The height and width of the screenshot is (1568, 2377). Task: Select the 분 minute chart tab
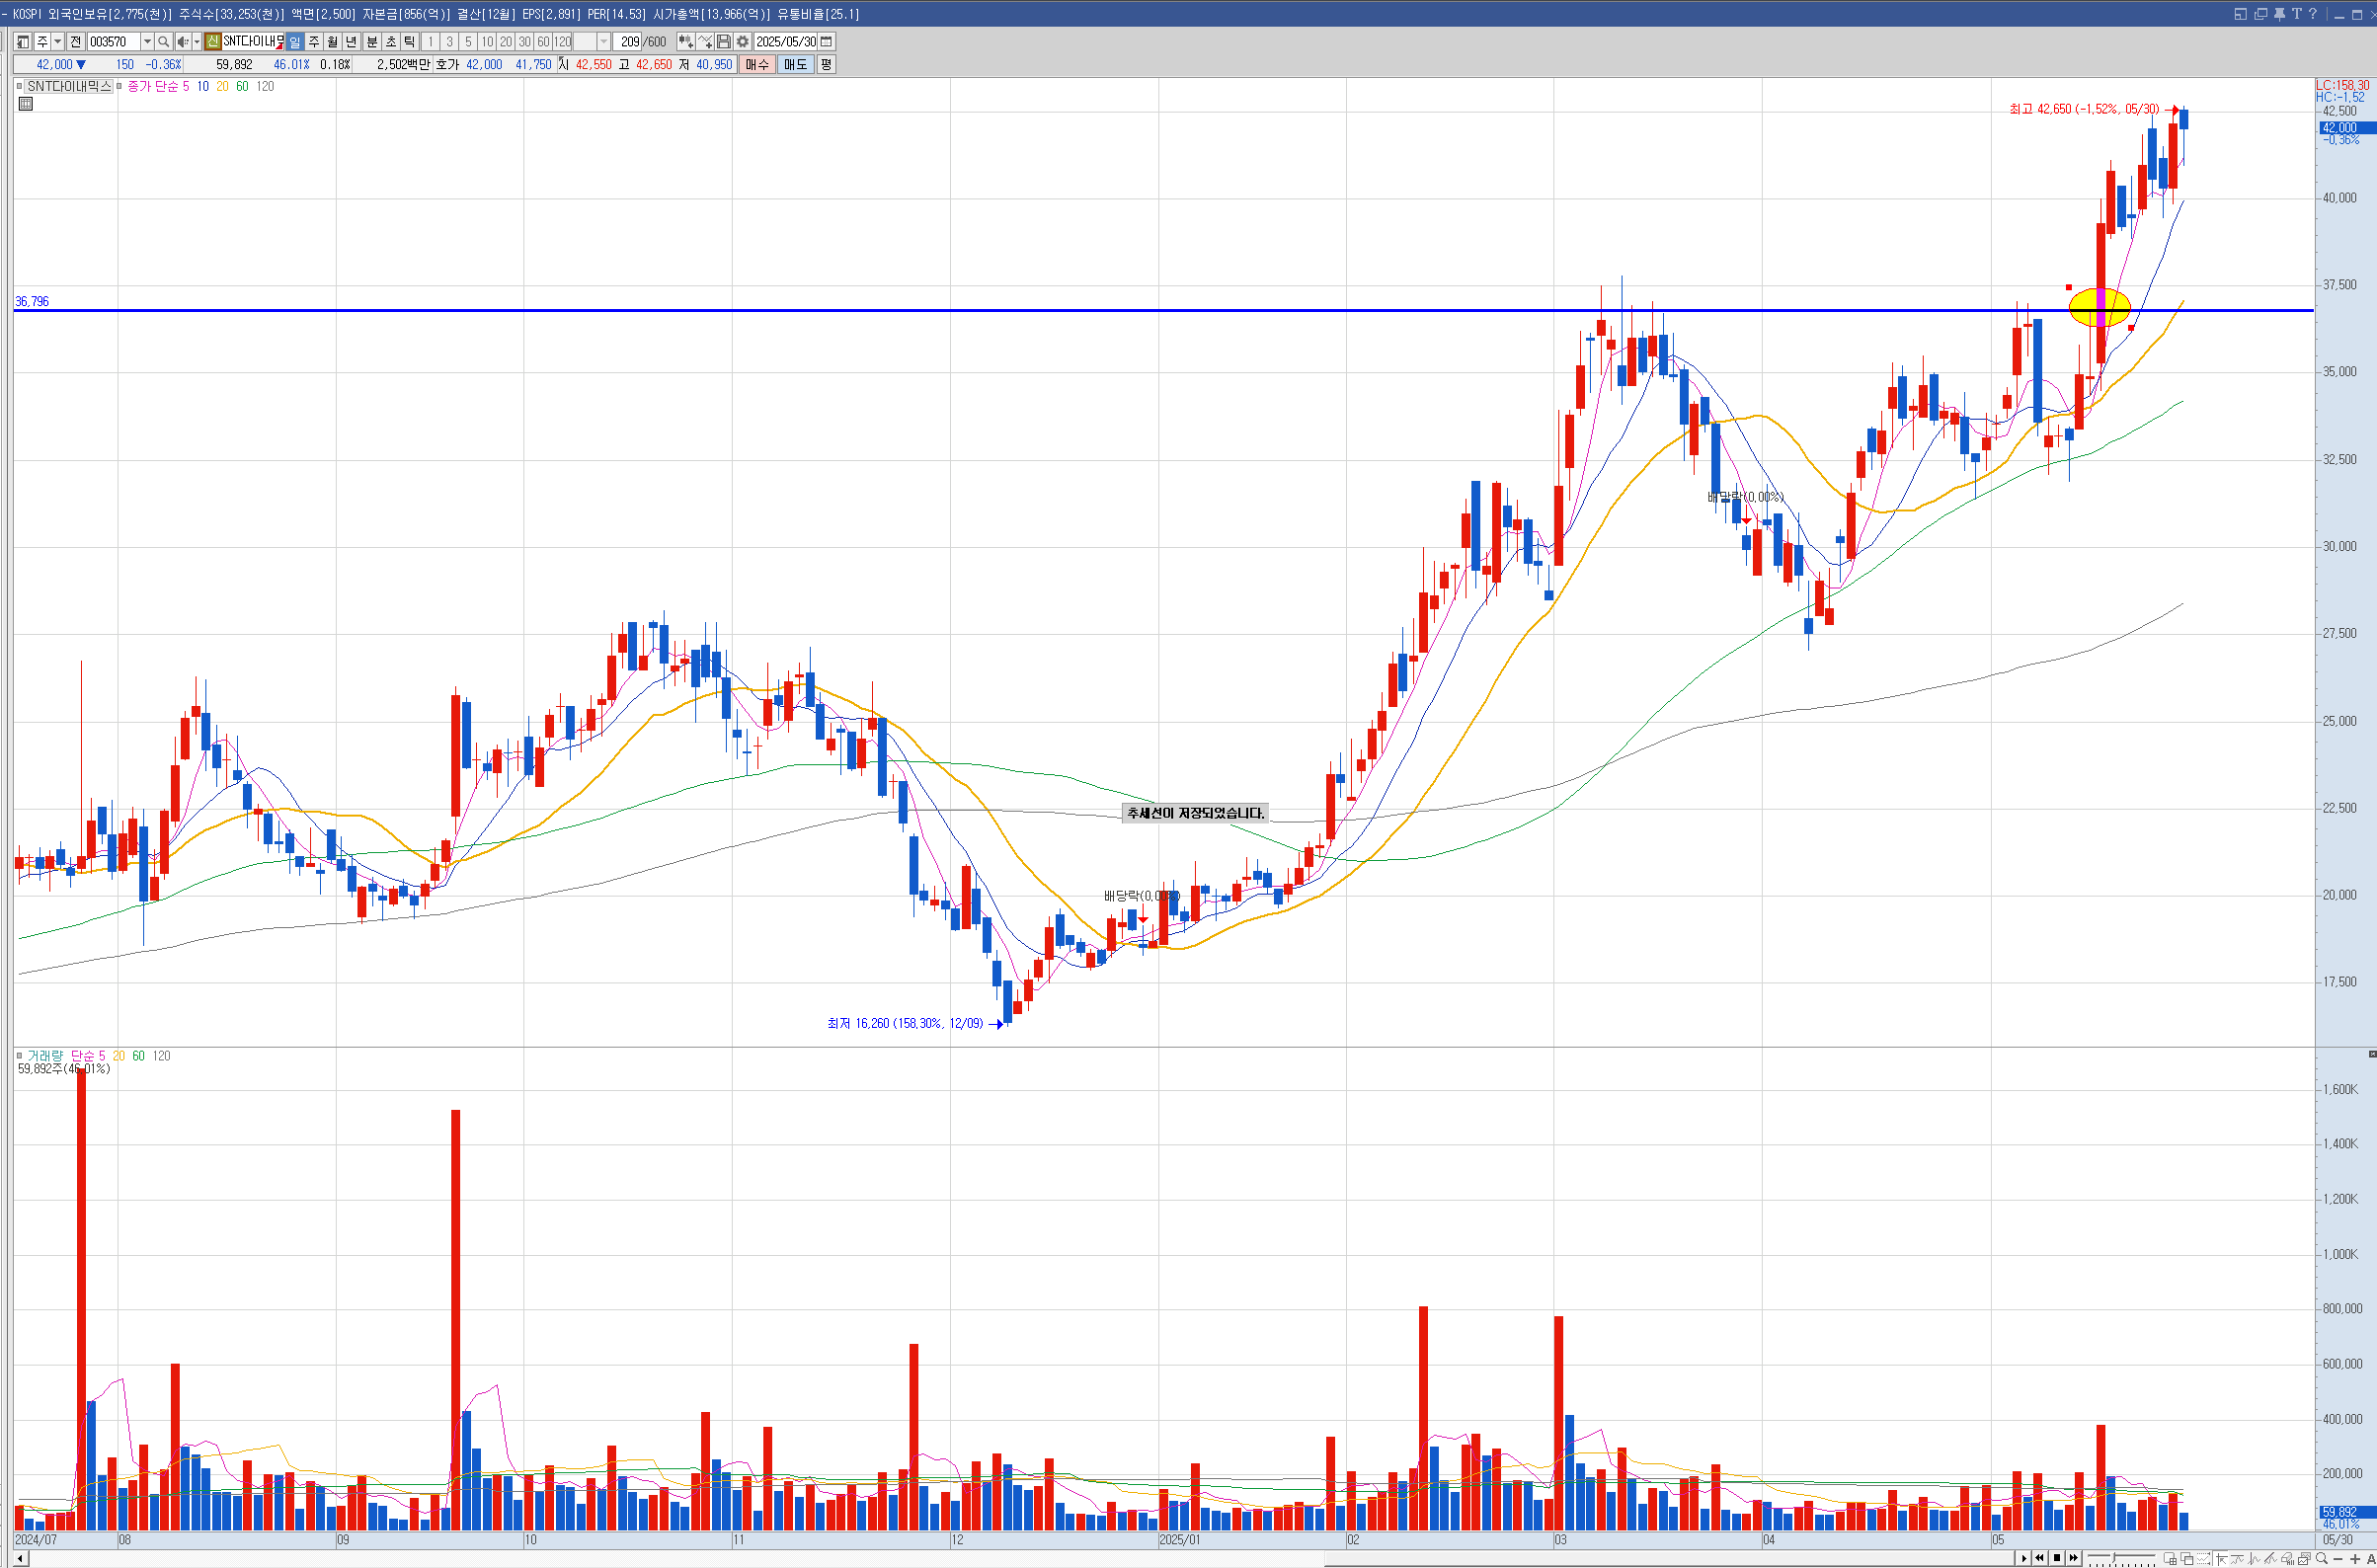click(372, 42)
